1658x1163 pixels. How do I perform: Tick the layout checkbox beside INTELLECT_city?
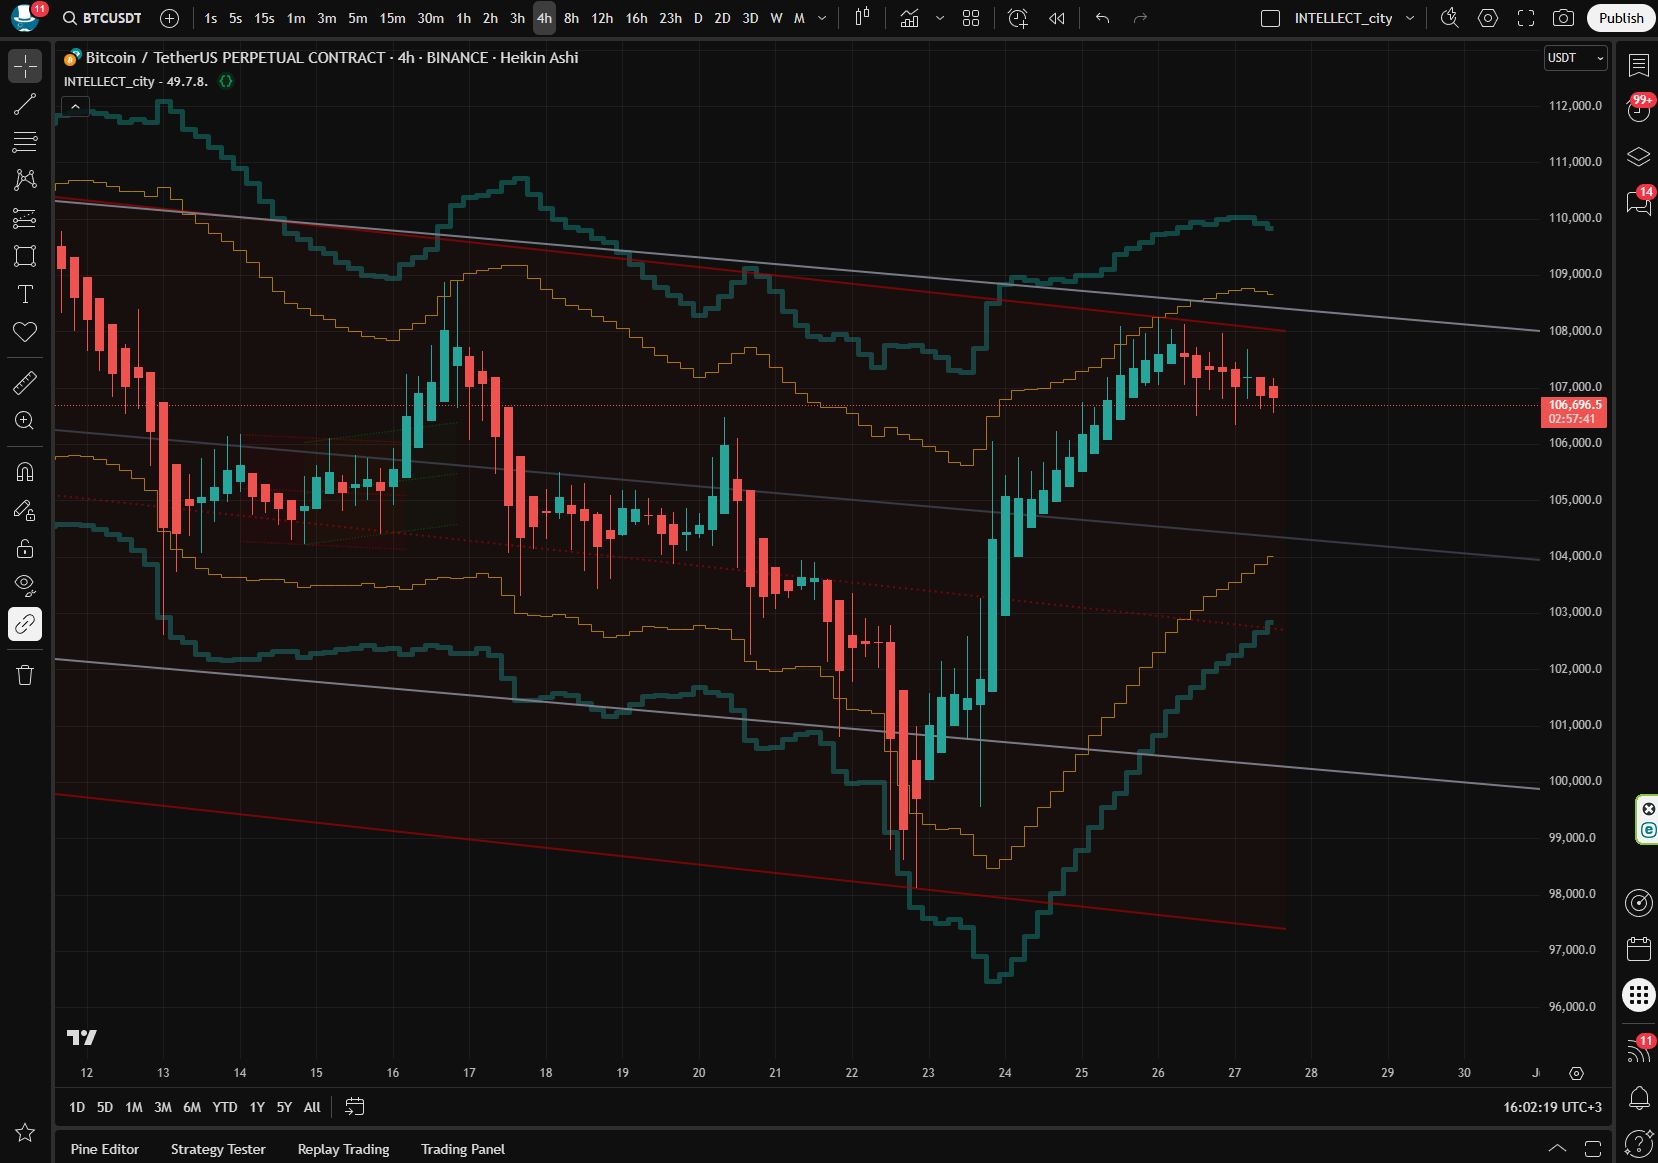coord(1270,18)
